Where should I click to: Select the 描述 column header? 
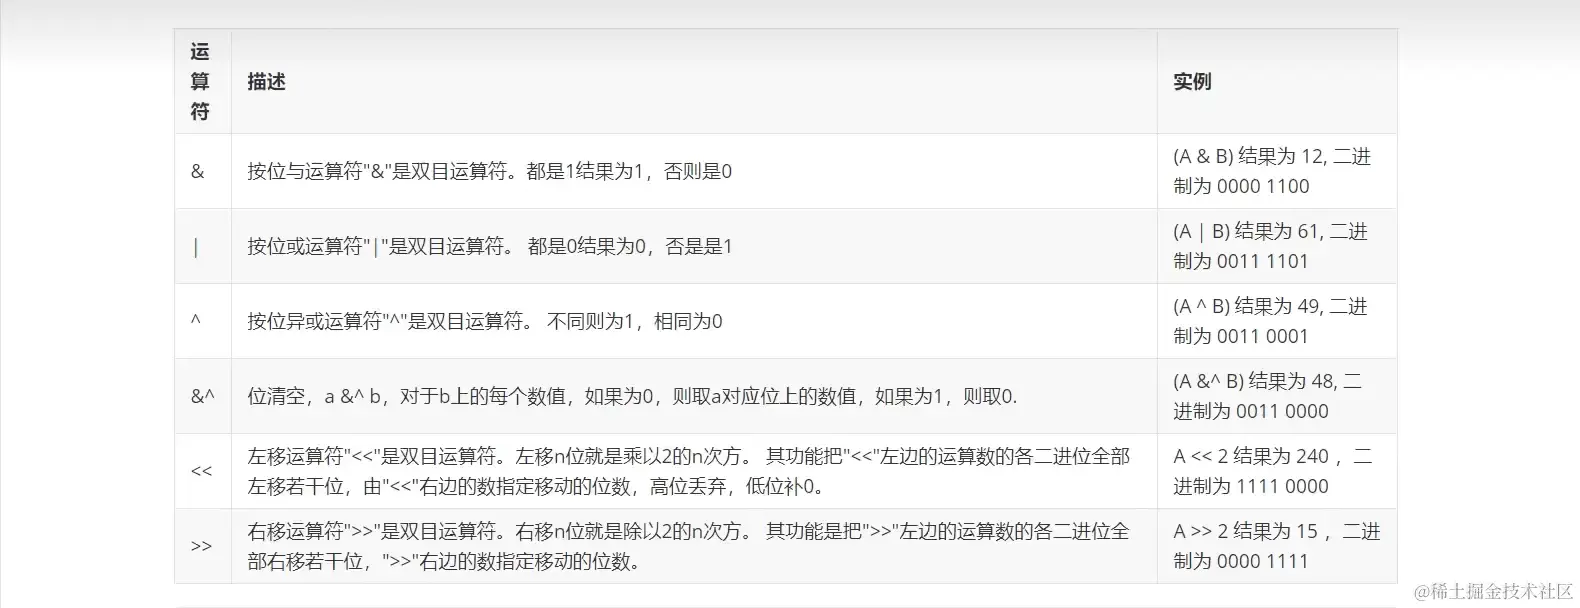pos(694,82)
